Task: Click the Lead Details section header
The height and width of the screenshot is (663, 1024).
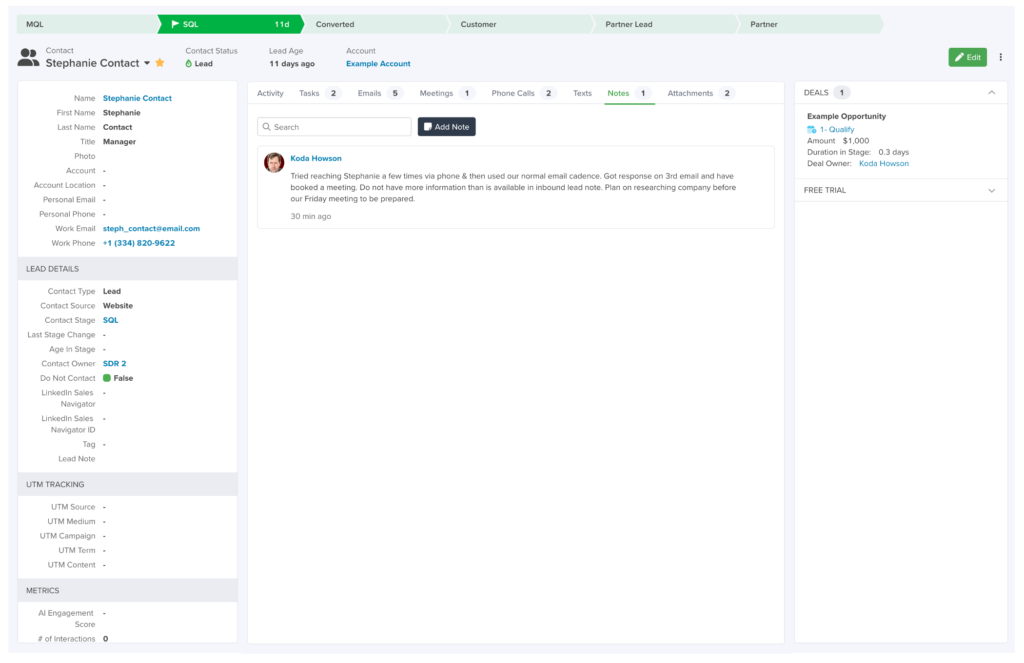Action: pos(127,268)
